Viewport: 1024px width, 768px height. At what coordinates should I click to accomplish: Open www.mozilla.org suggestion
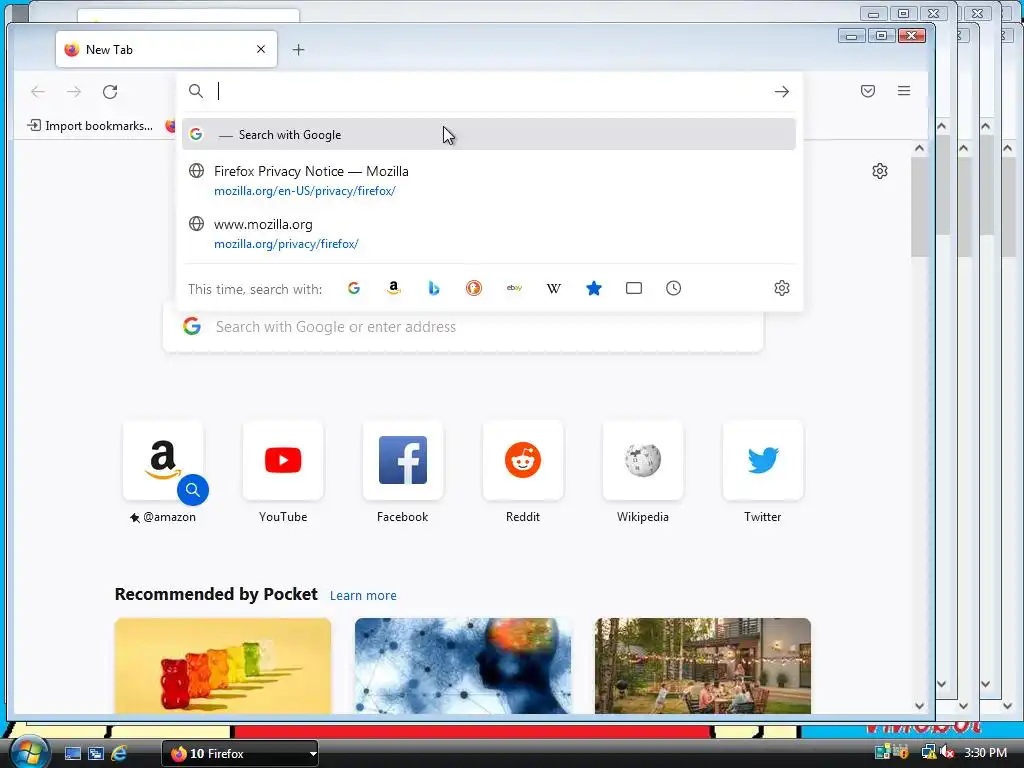[488, 233]
